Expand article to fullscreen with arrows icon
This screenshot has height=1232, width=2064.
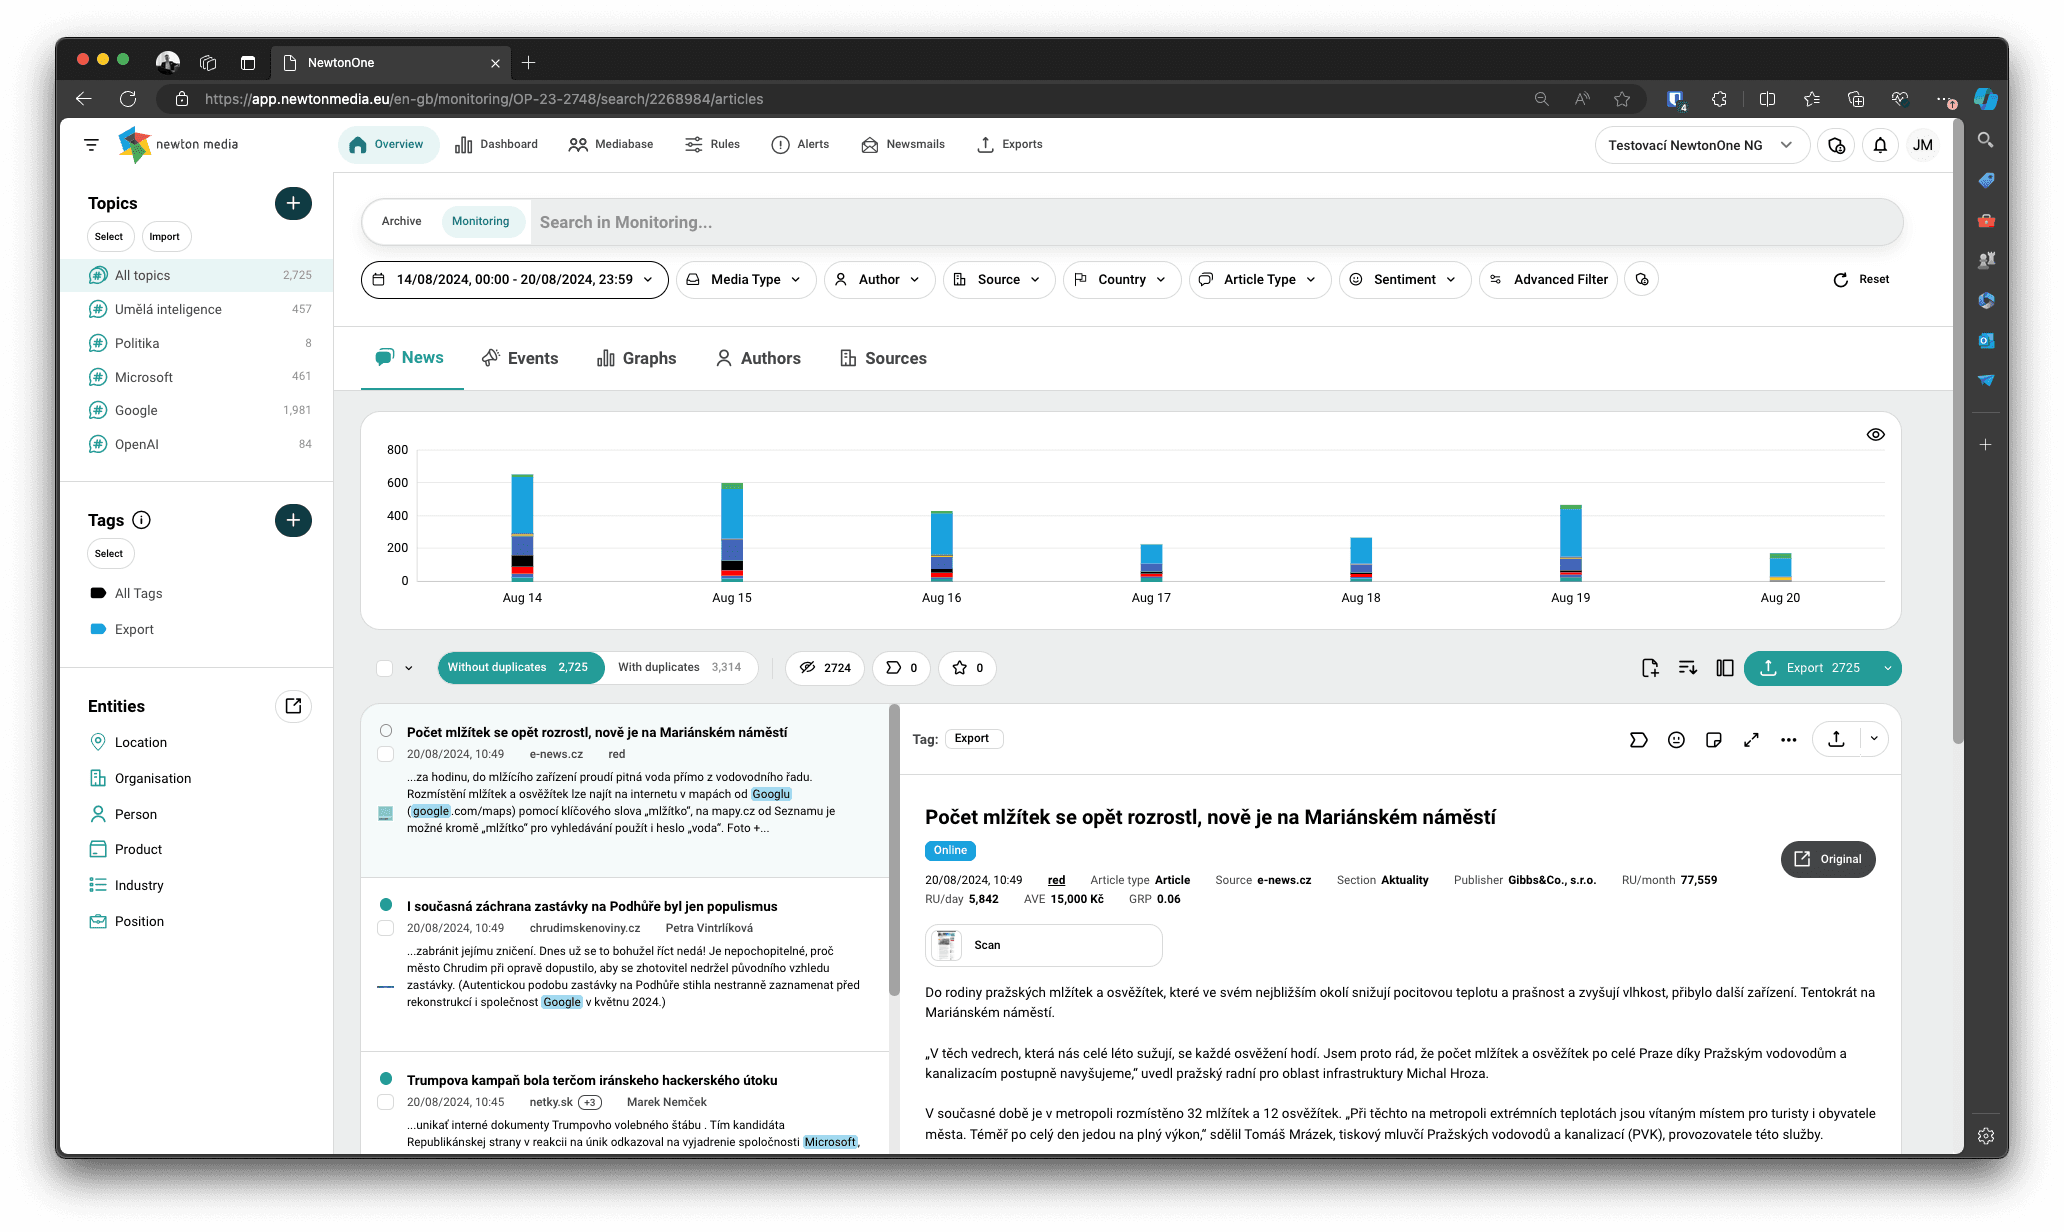tap(1751, 740)
